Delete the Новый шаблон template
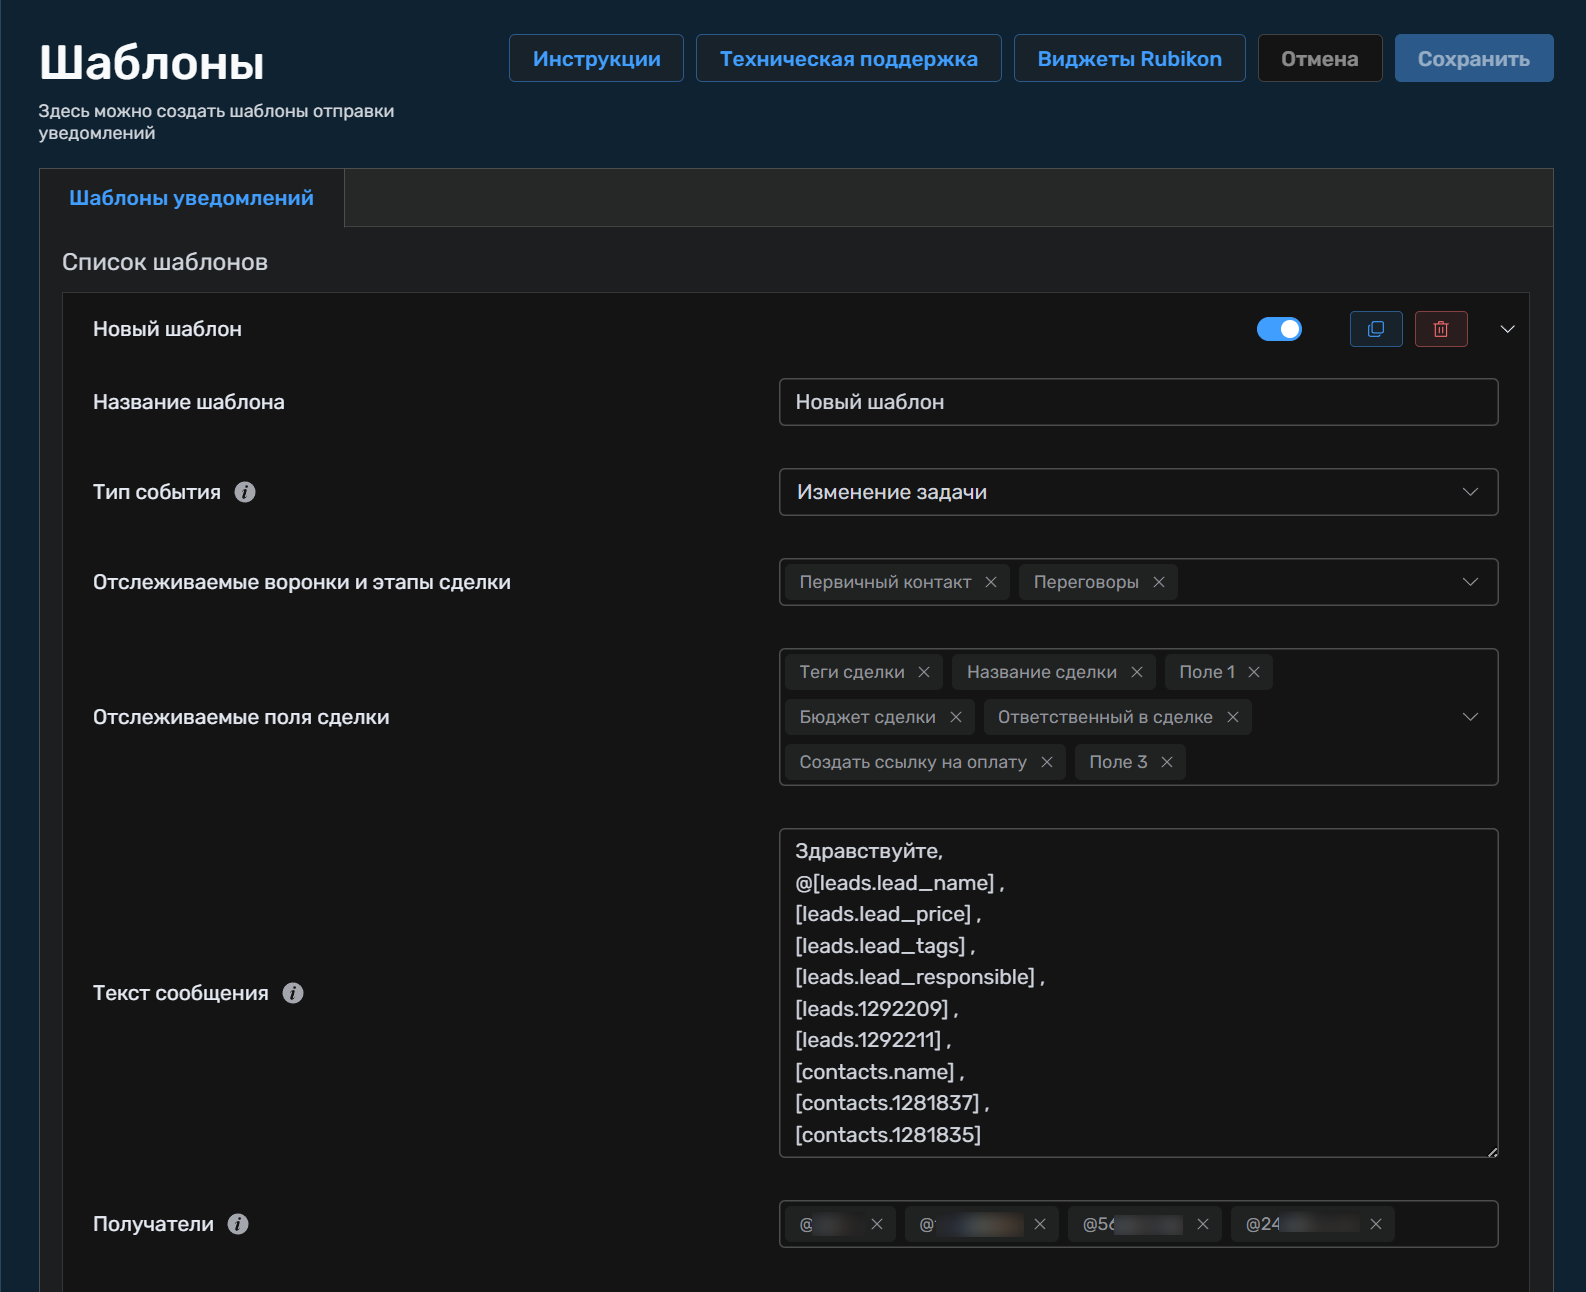Image resolution: width=1586 pixels, height=1292 pixels. 1441,329
